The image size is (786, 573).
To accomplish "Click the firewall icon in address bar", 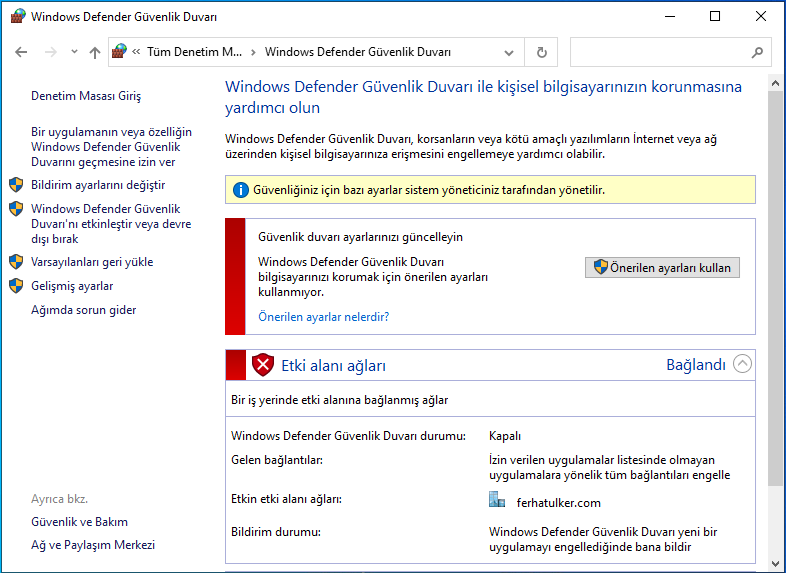I will (119, 51).
